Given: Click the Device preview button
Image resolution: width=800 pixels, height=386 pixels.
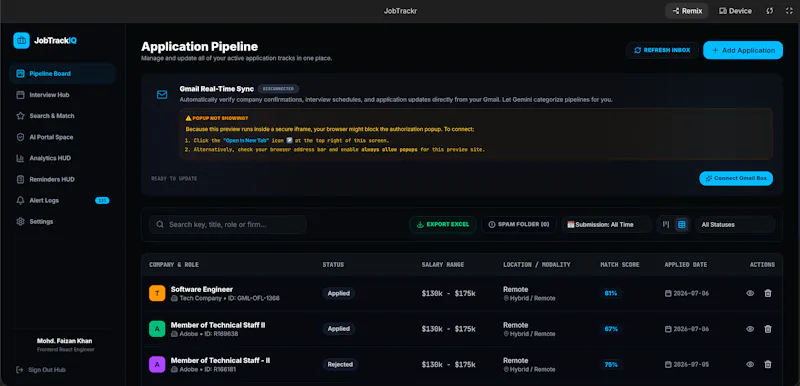Looking at the screenshot, I should click(x=735, y=11).
